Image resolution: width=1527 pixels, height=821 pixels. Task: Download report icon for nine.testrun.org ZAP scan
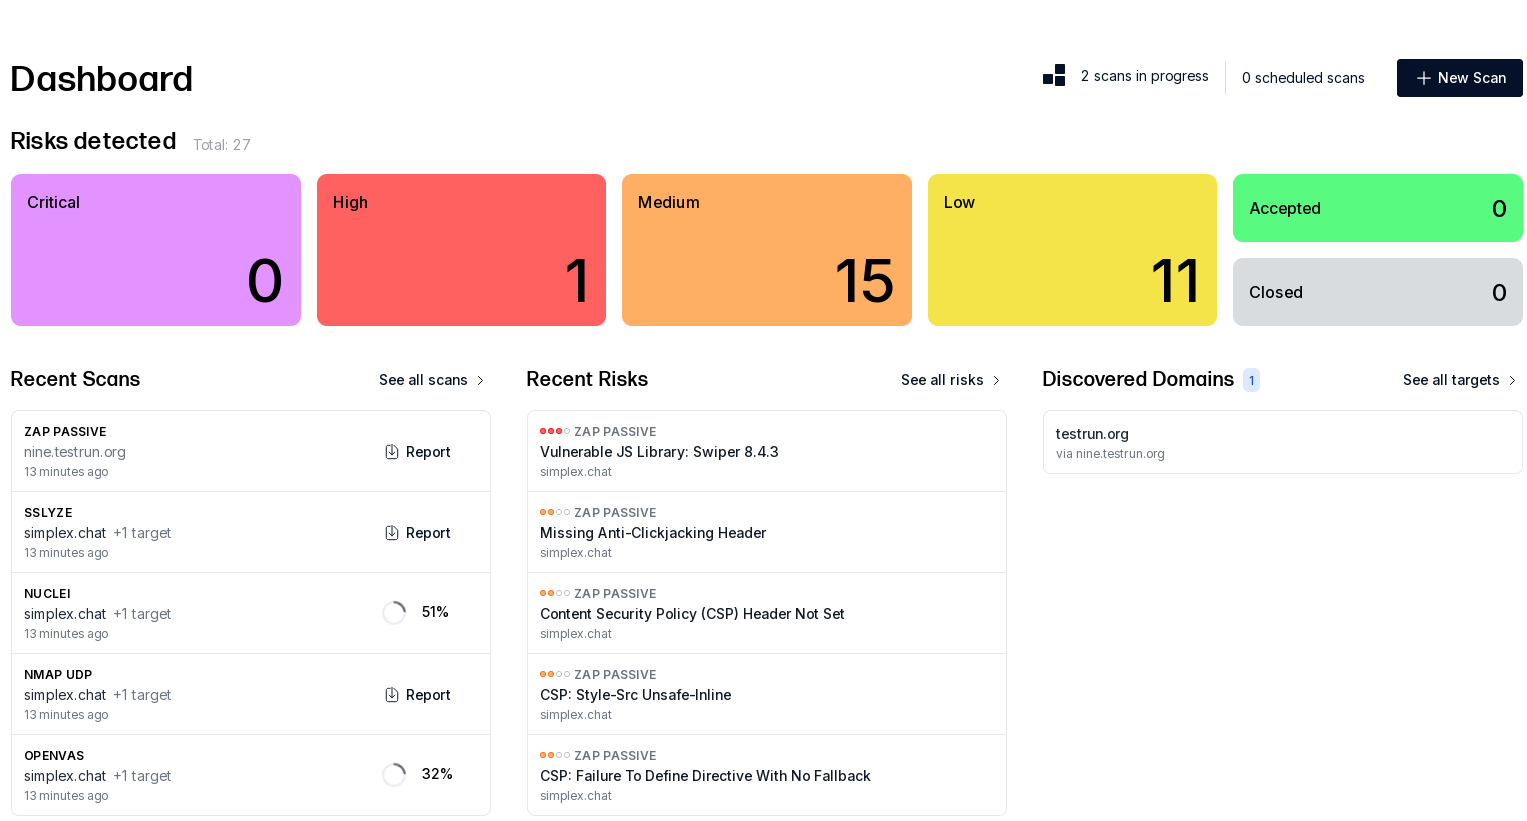pyautogui.click(x=392, y=452)
